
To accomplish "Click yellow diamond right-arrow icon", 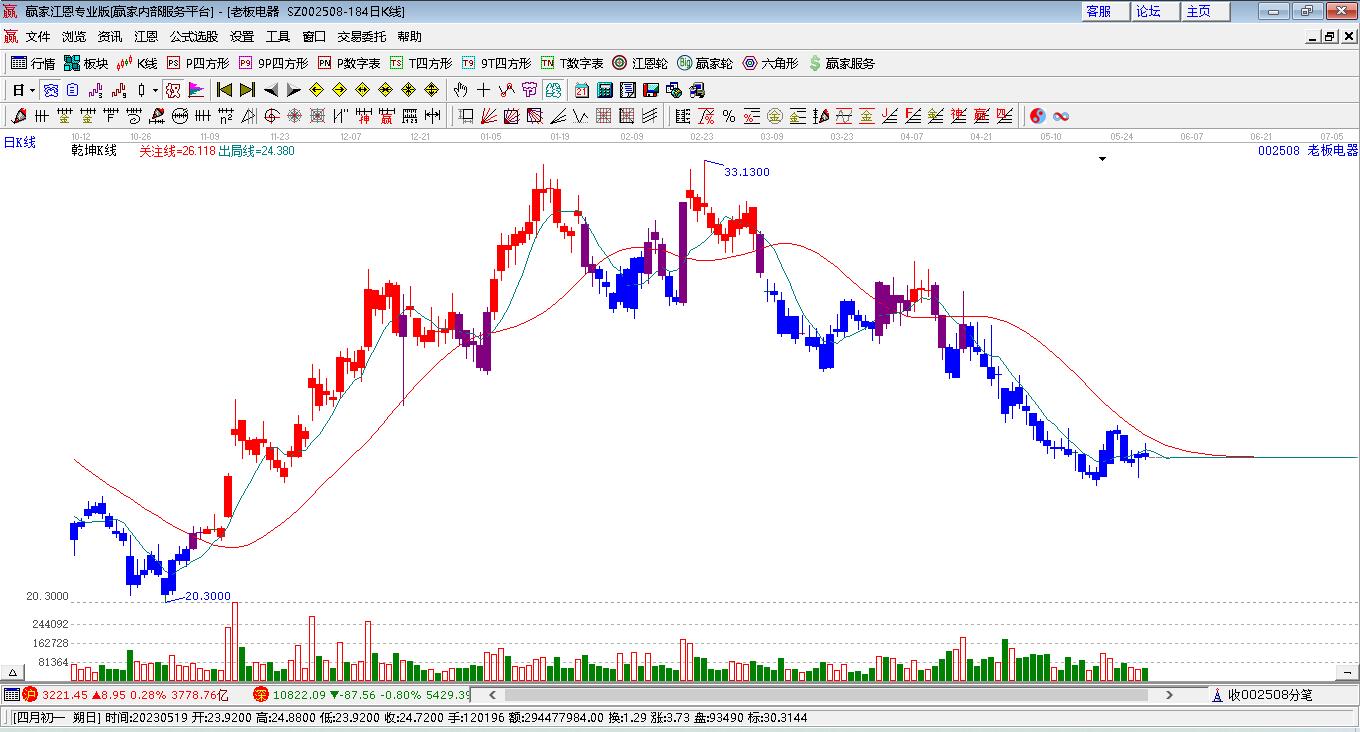I will coord(339,90).
